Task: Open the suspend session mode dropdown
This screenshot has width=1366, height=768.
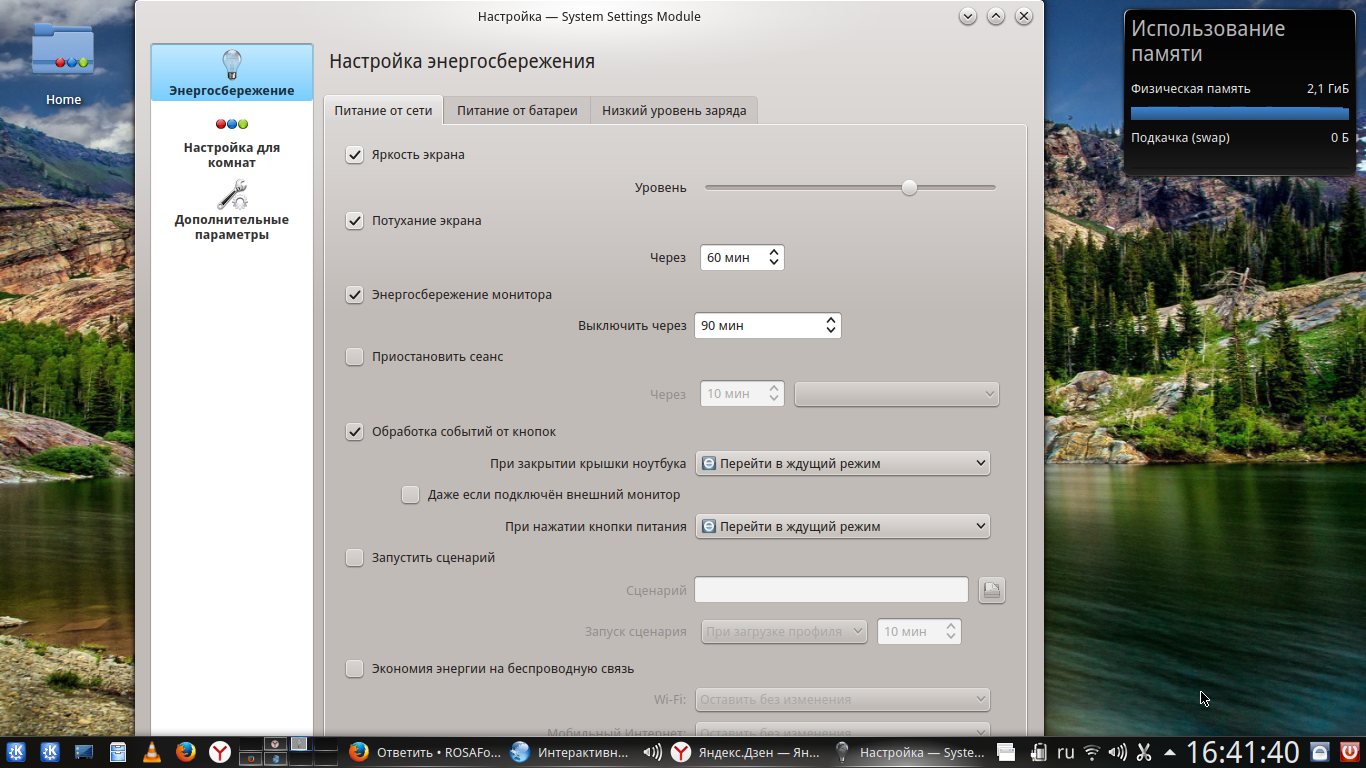Action: (896, 394)
